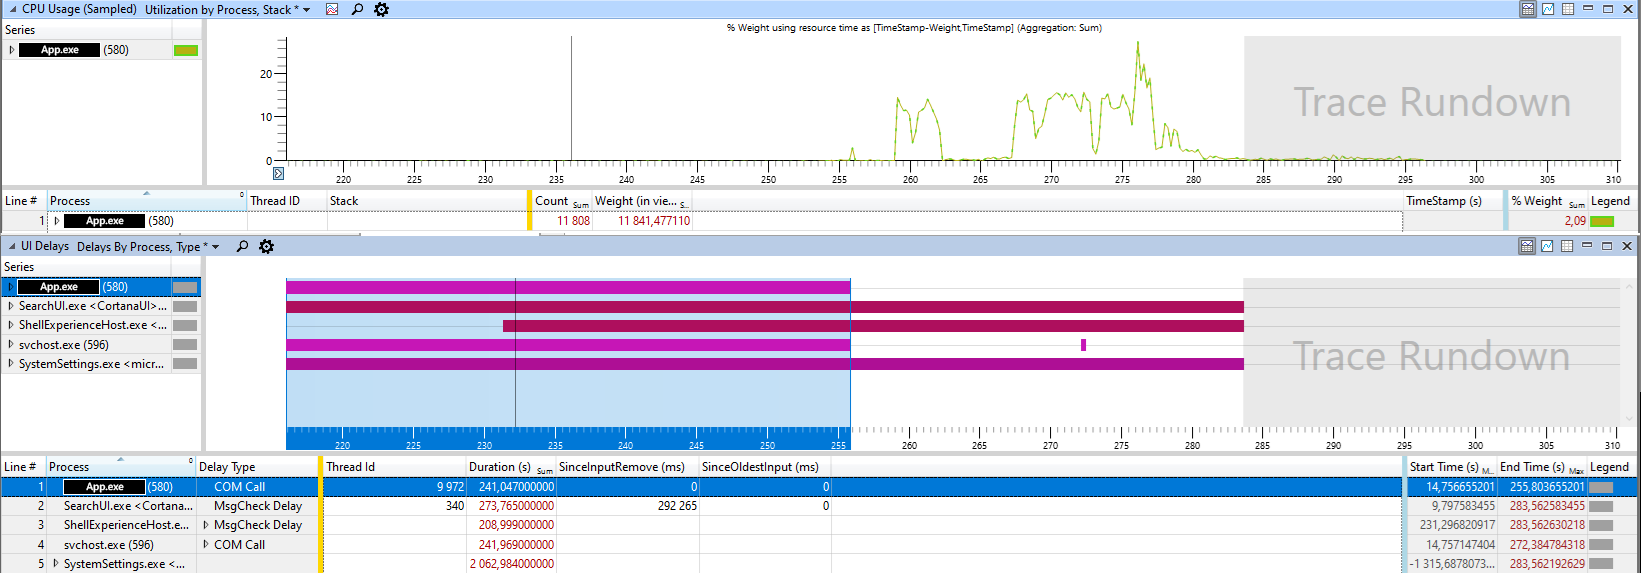
Task: Open search in the UI Delays panel
Action: click(242, 246)
